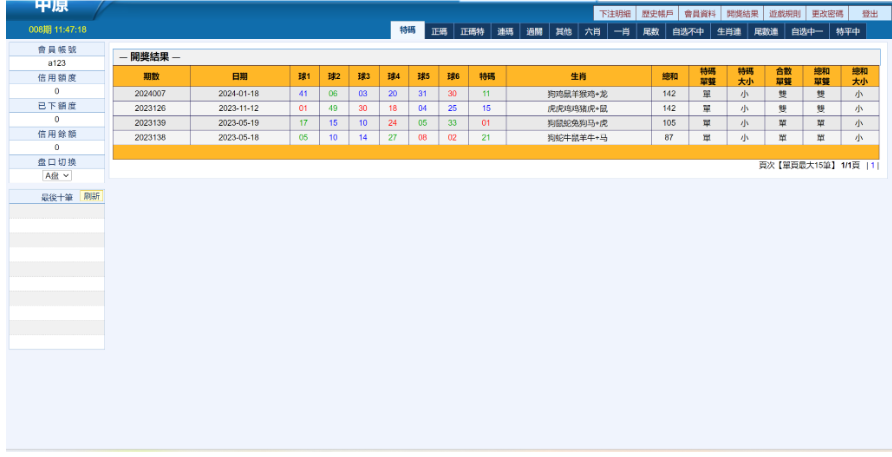
Task: Switch to the 特平中 tab
Action: [848, 32]
